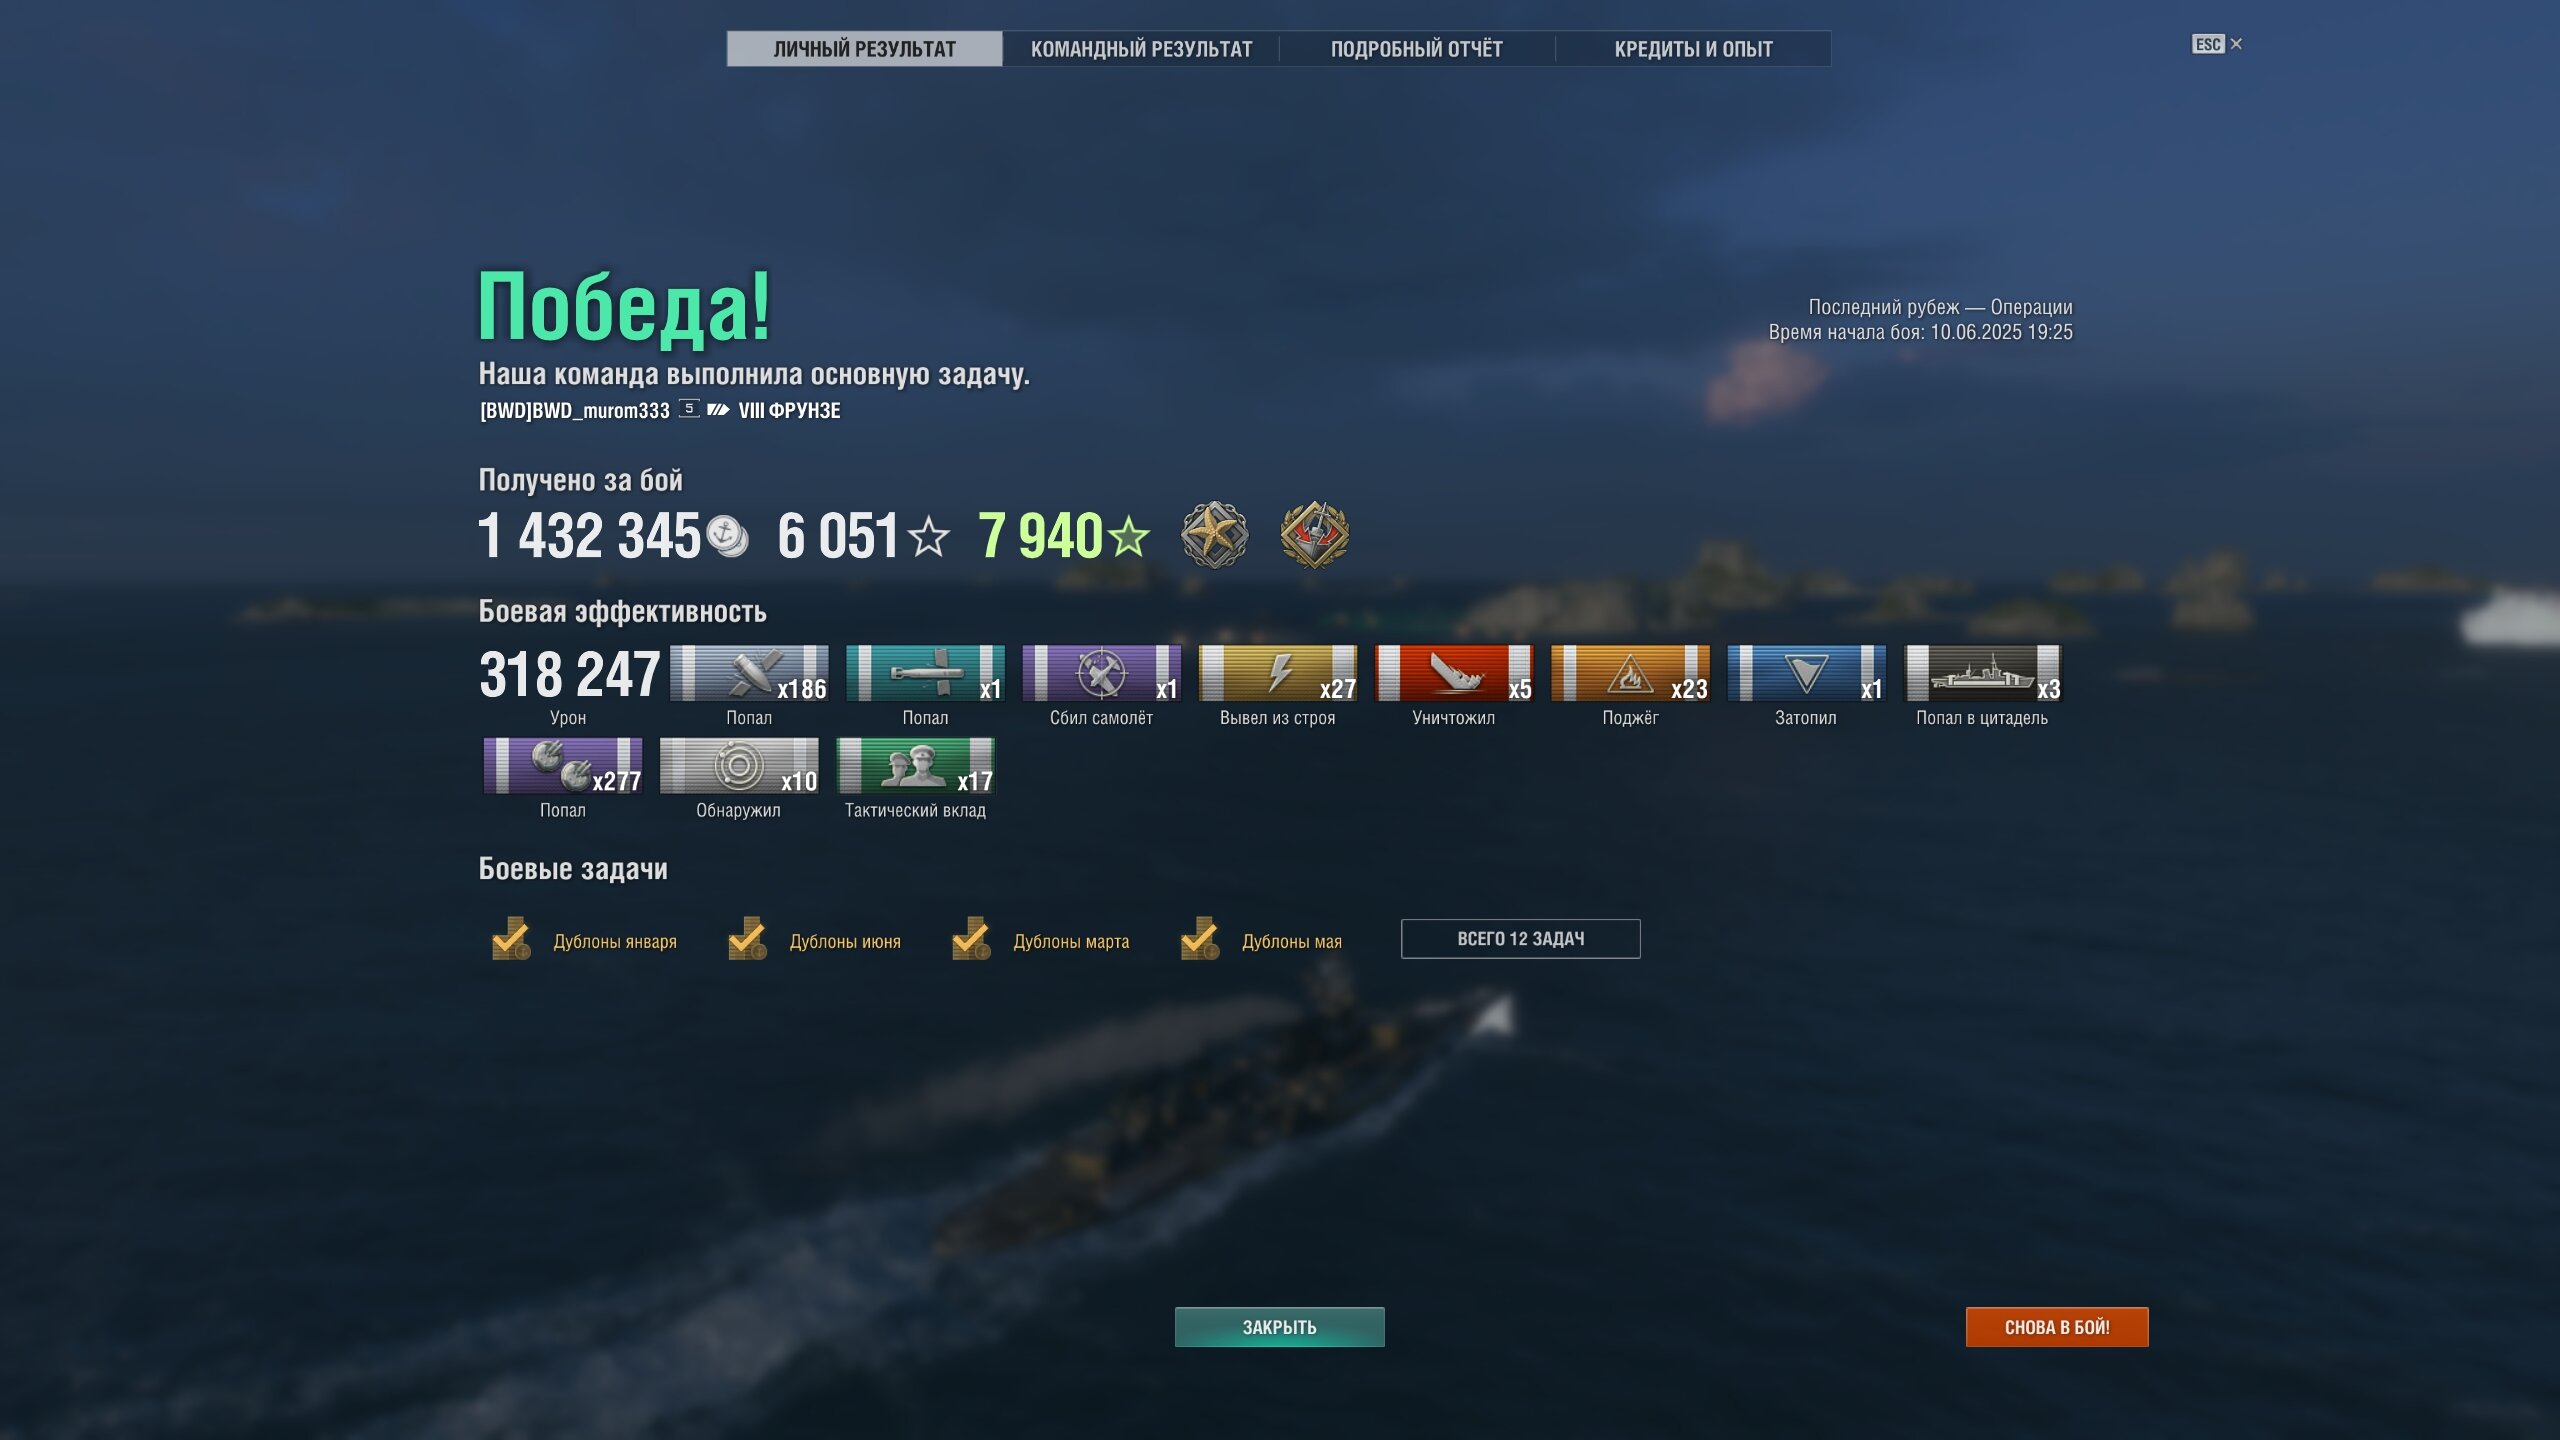
Task: Click the tactical contribution ribbon x17
Action: [915, 766]
